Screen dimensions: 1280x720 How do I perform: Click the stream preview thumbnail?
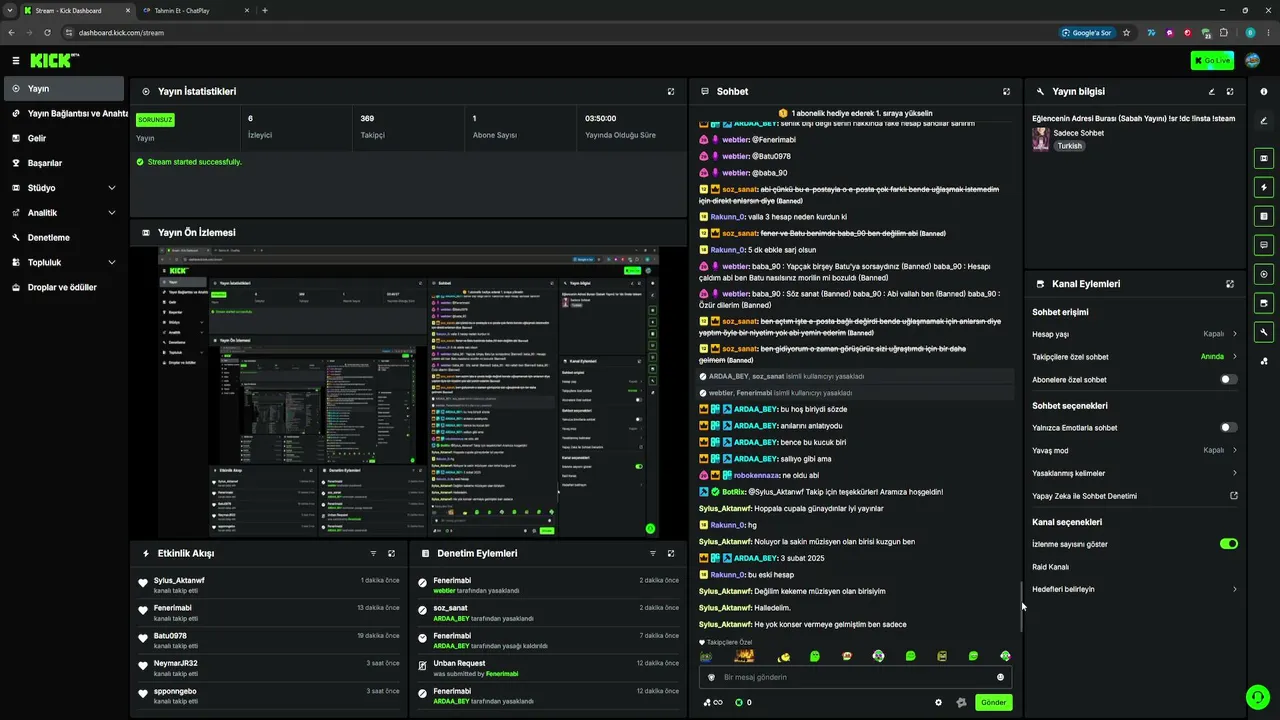coord(408,392)
